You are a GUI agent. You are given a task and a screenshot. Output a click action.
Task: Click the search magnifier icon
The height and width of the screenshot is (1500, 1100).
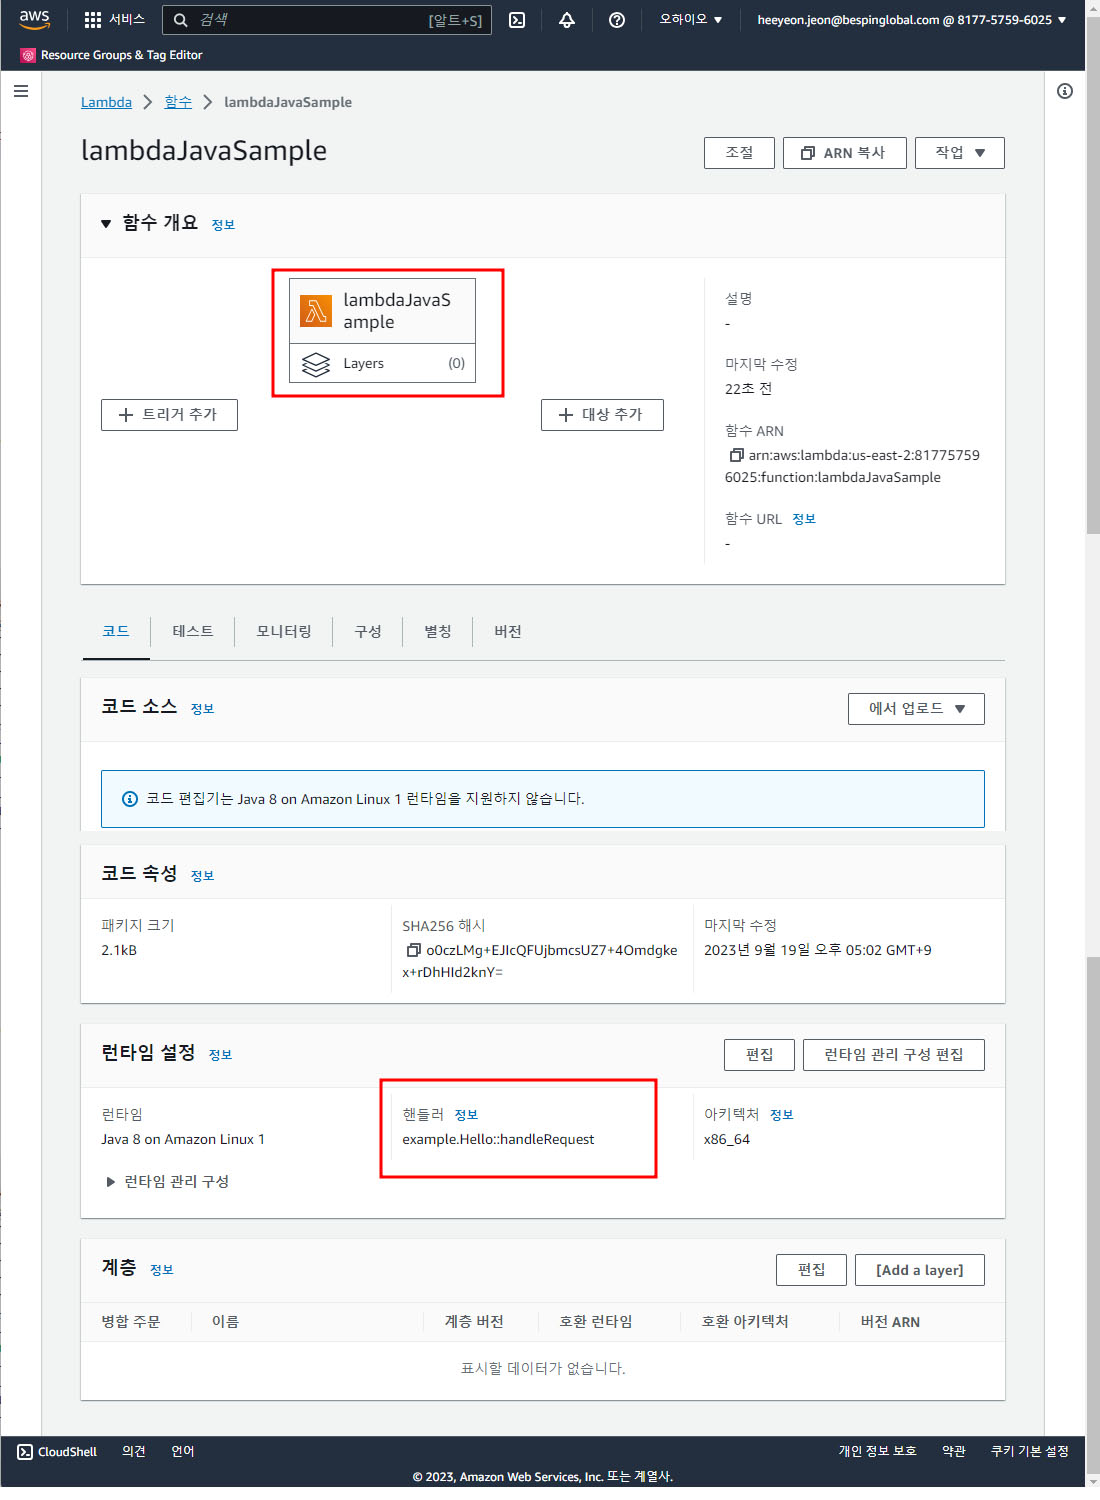coord(181,20)
